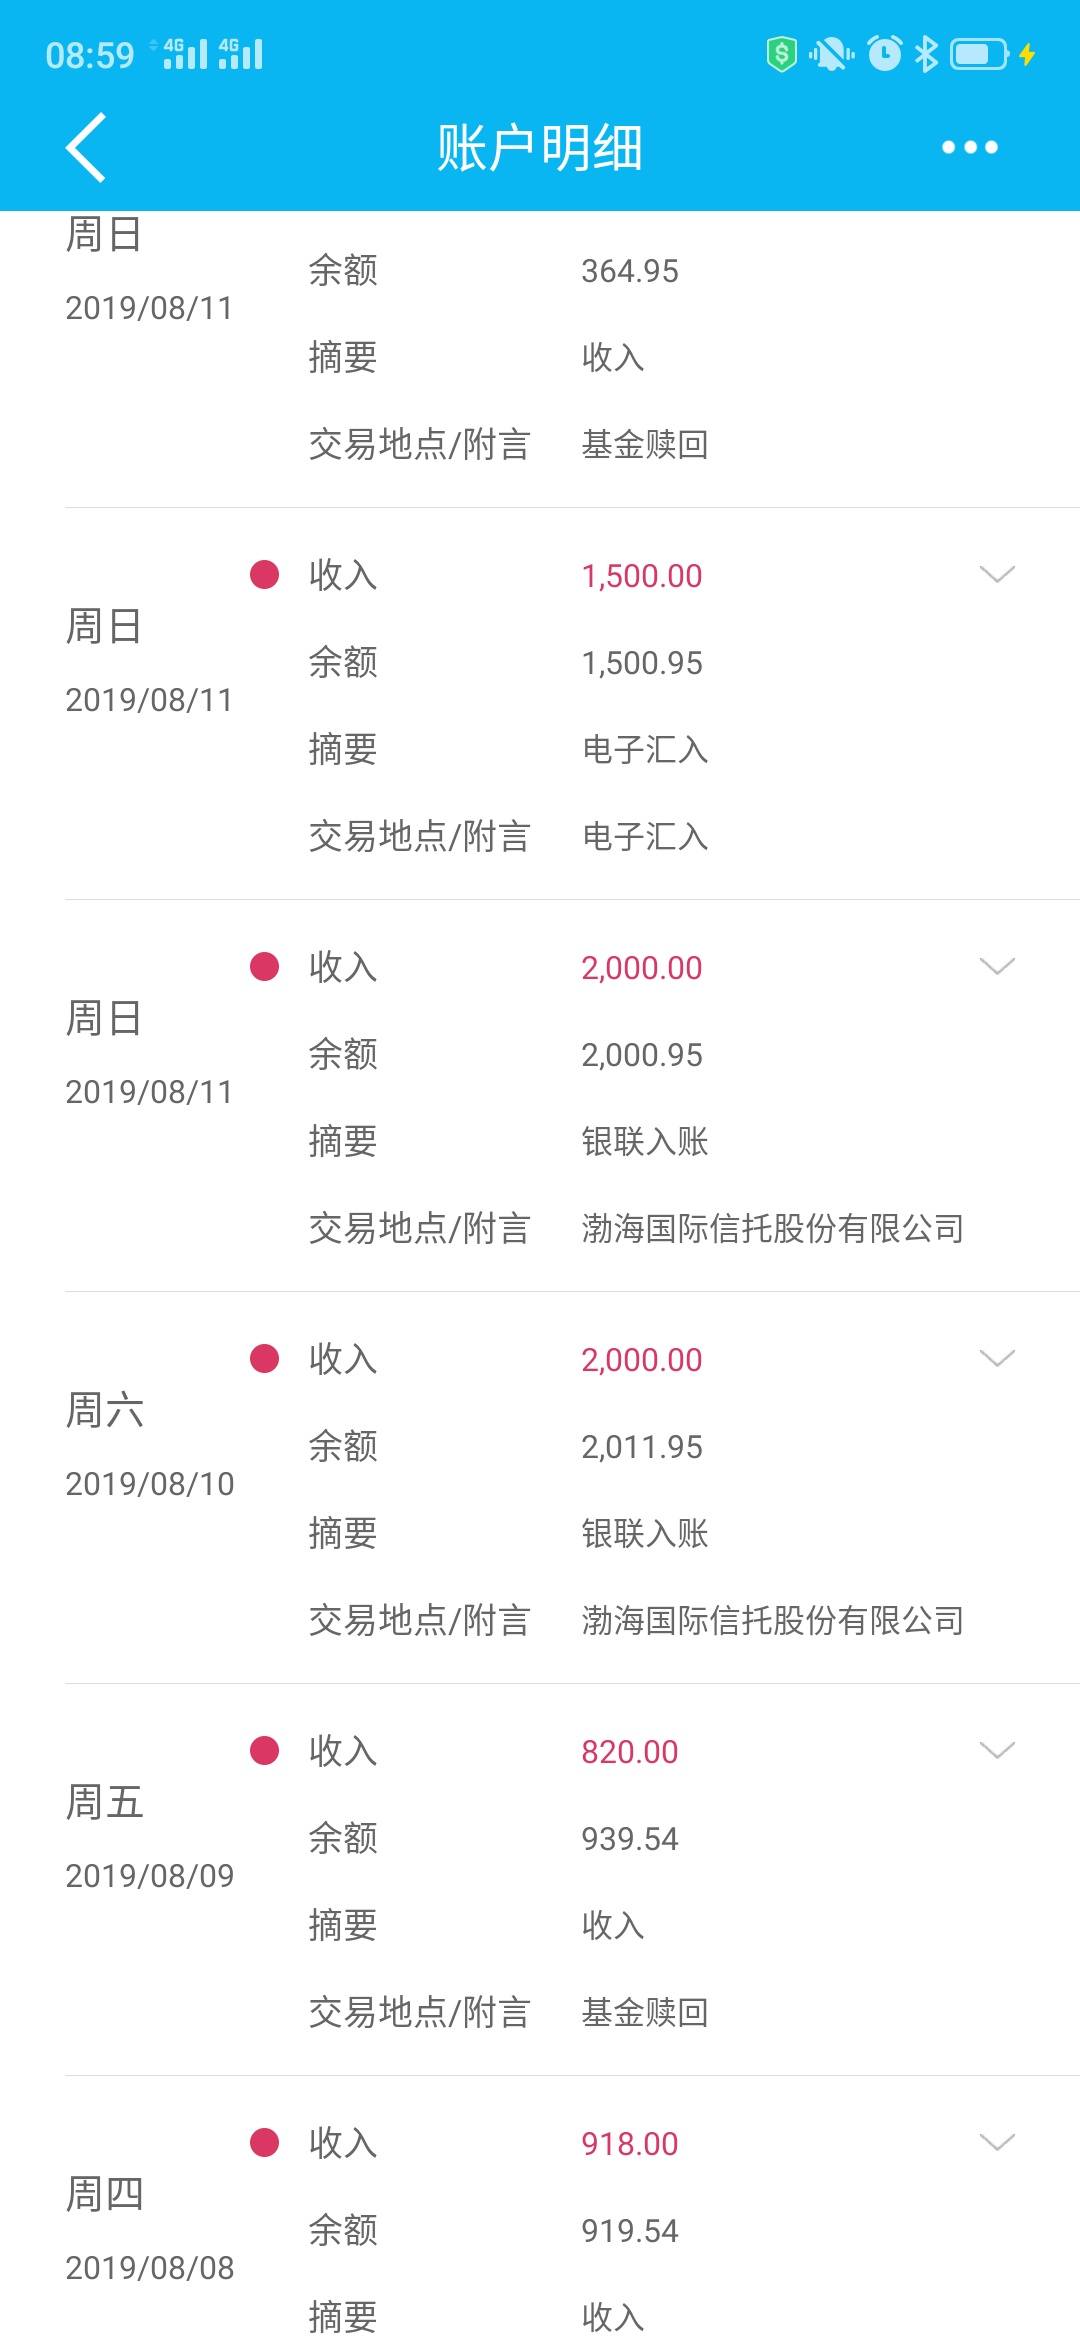Tap the back arrow icon
This screenshot has height=2340, width=1080.
click(86, 147)
